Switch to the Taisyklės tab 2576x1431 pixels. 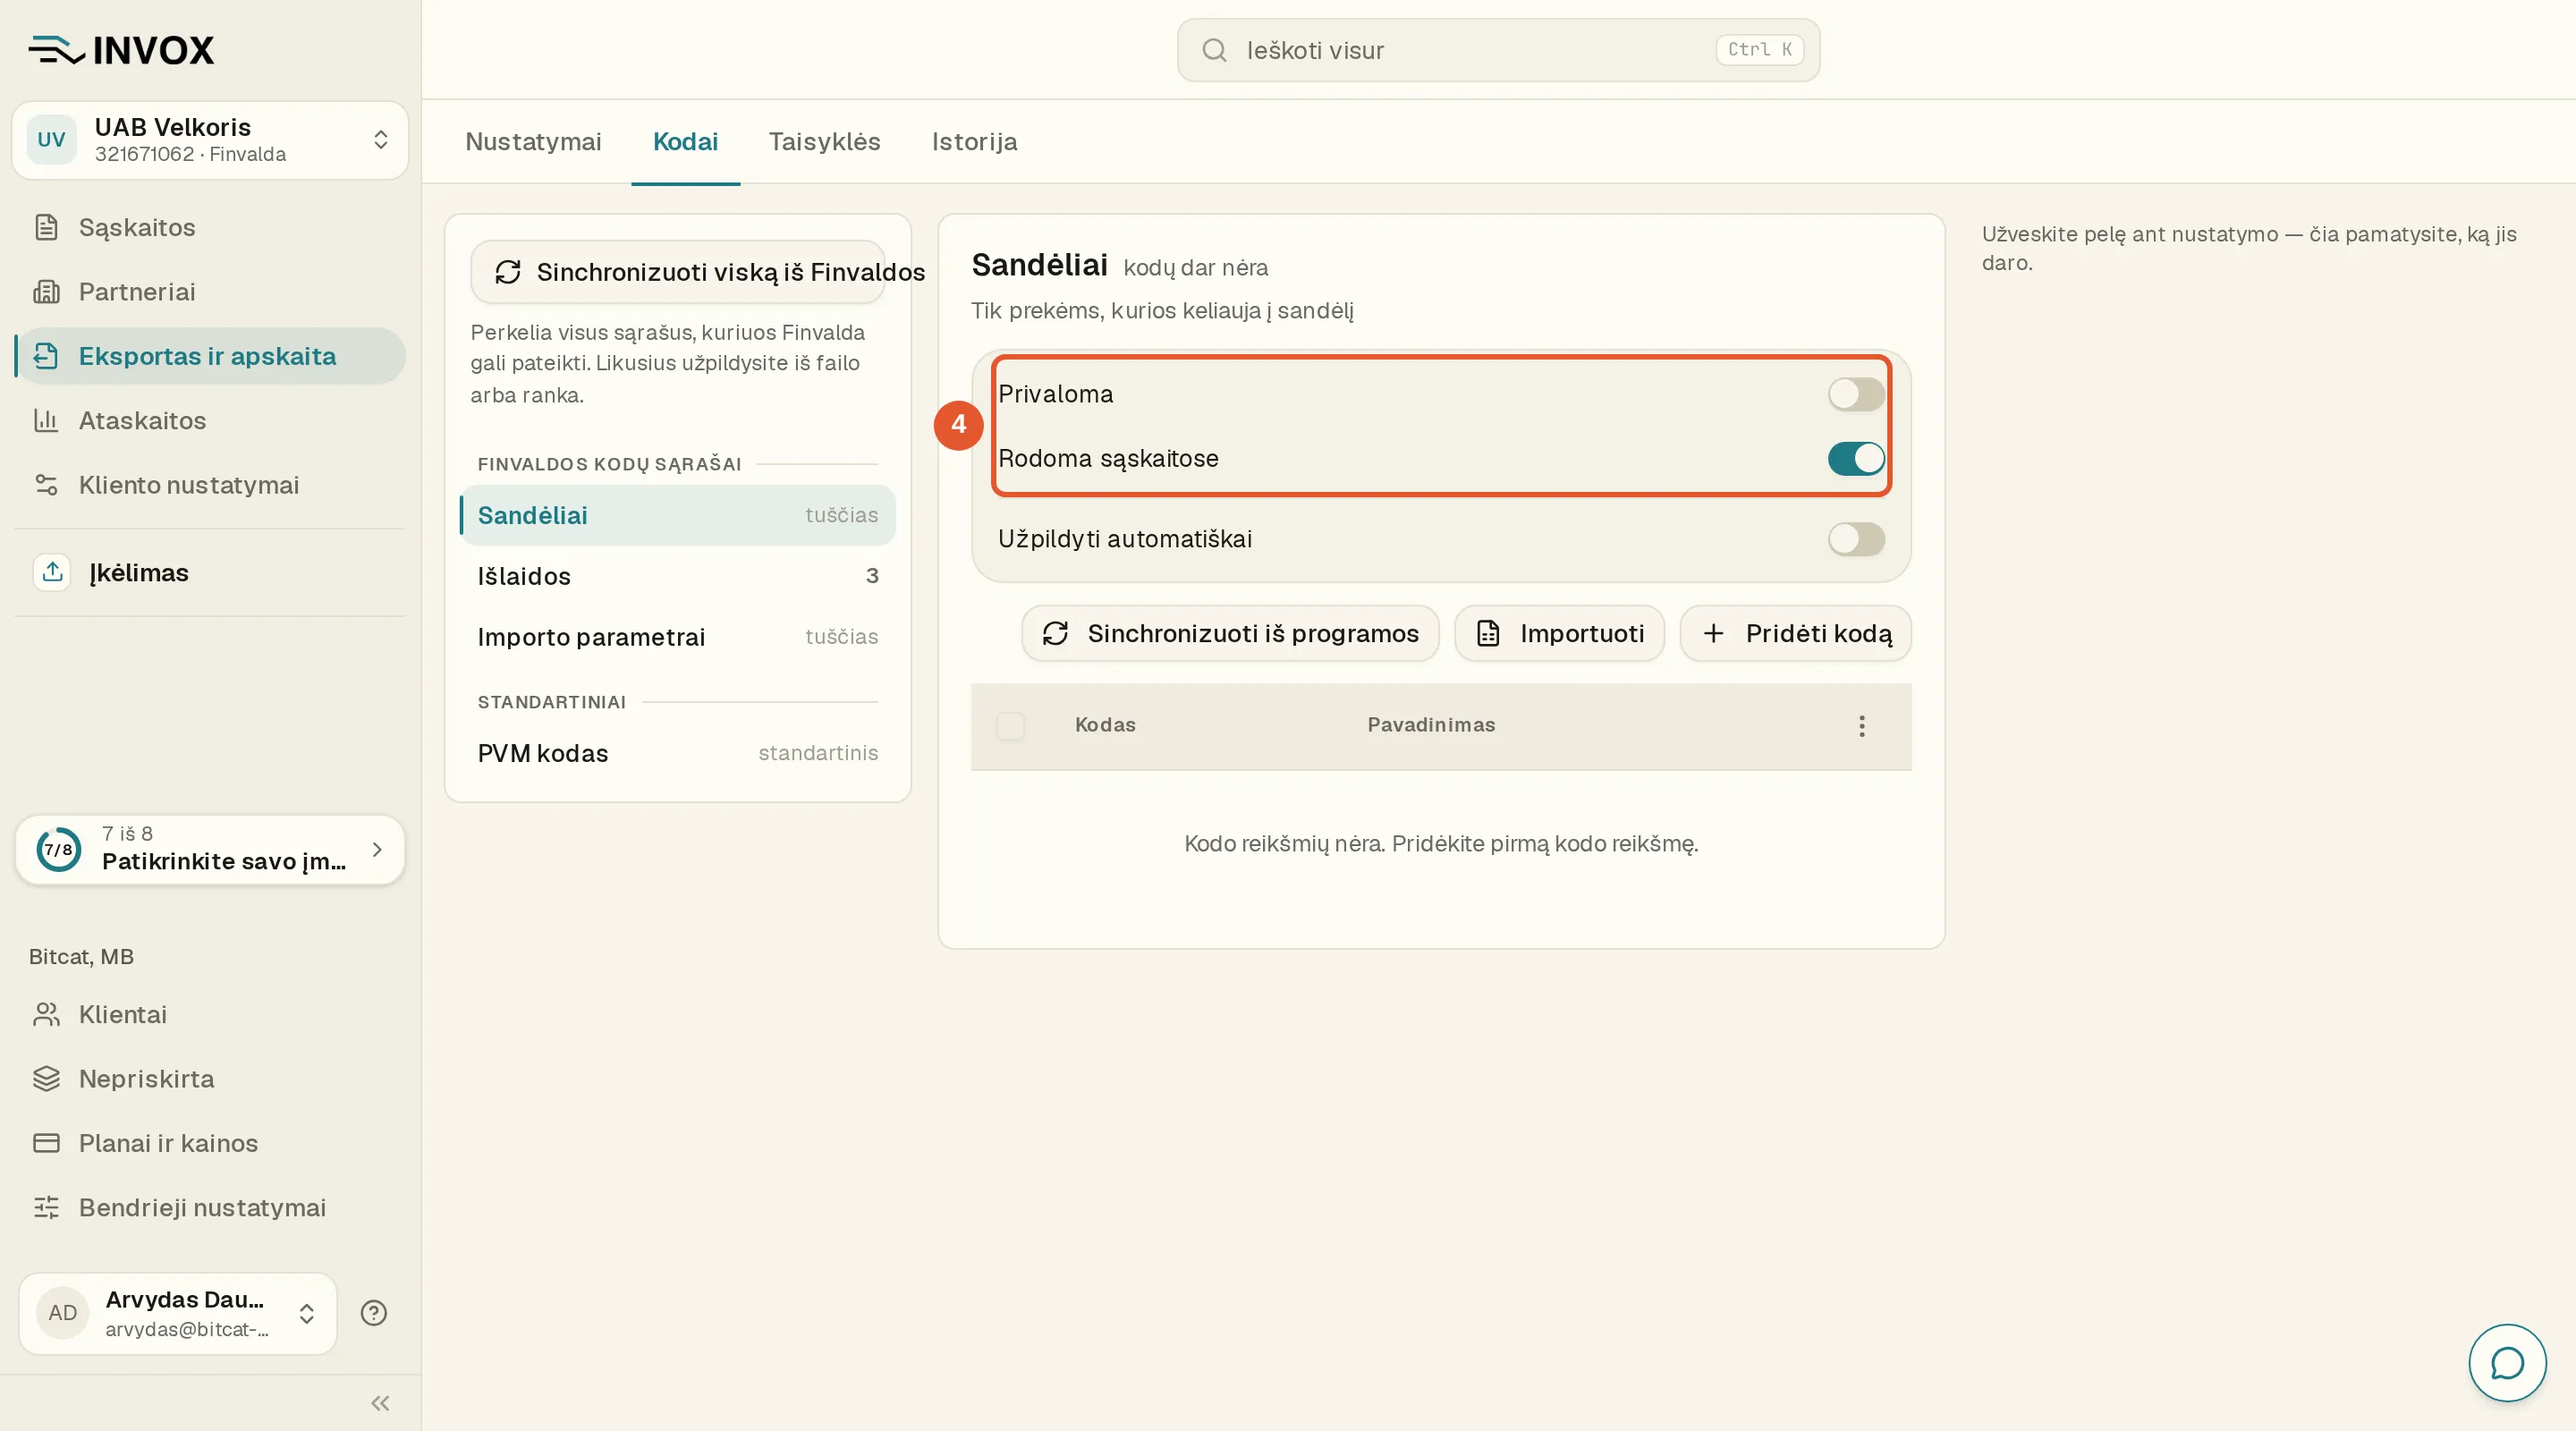824,142
